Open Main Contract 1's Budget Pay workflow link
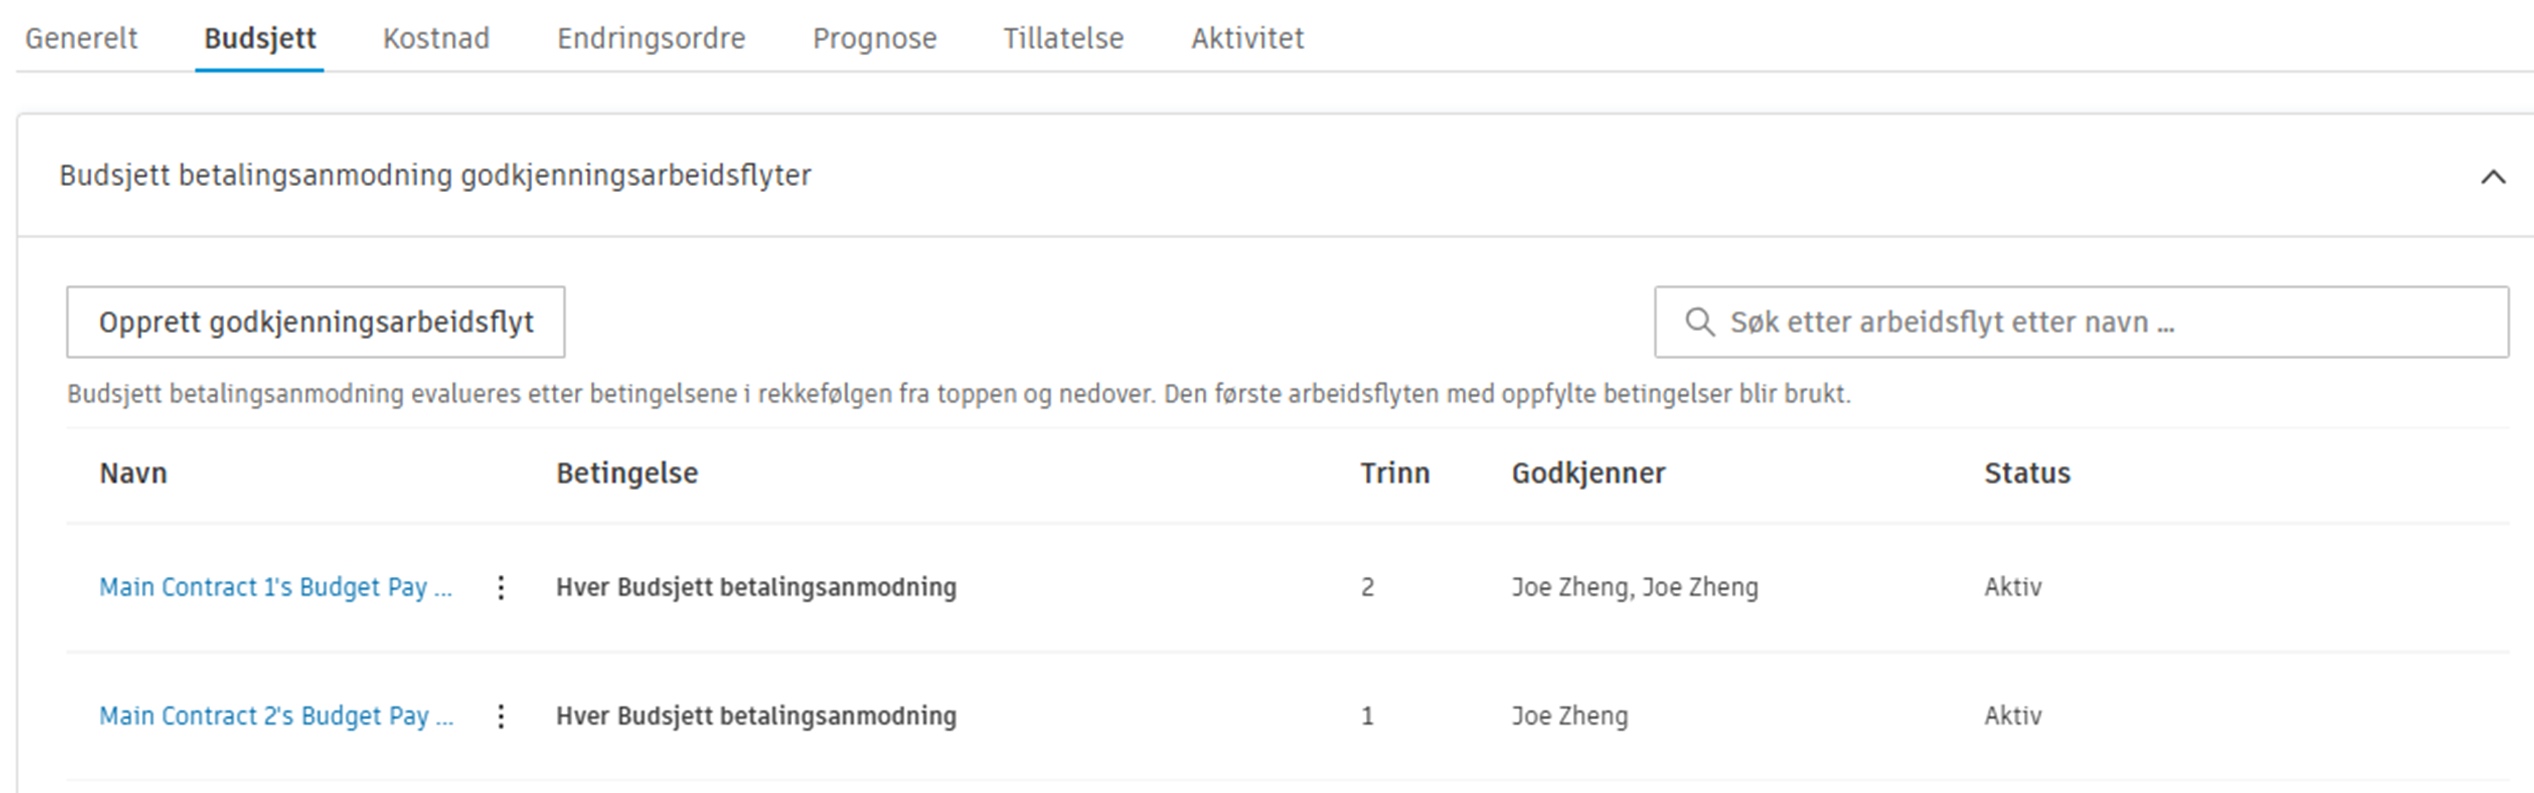Viewport: 2534px width, 793px height. click(x=275, y=587)
